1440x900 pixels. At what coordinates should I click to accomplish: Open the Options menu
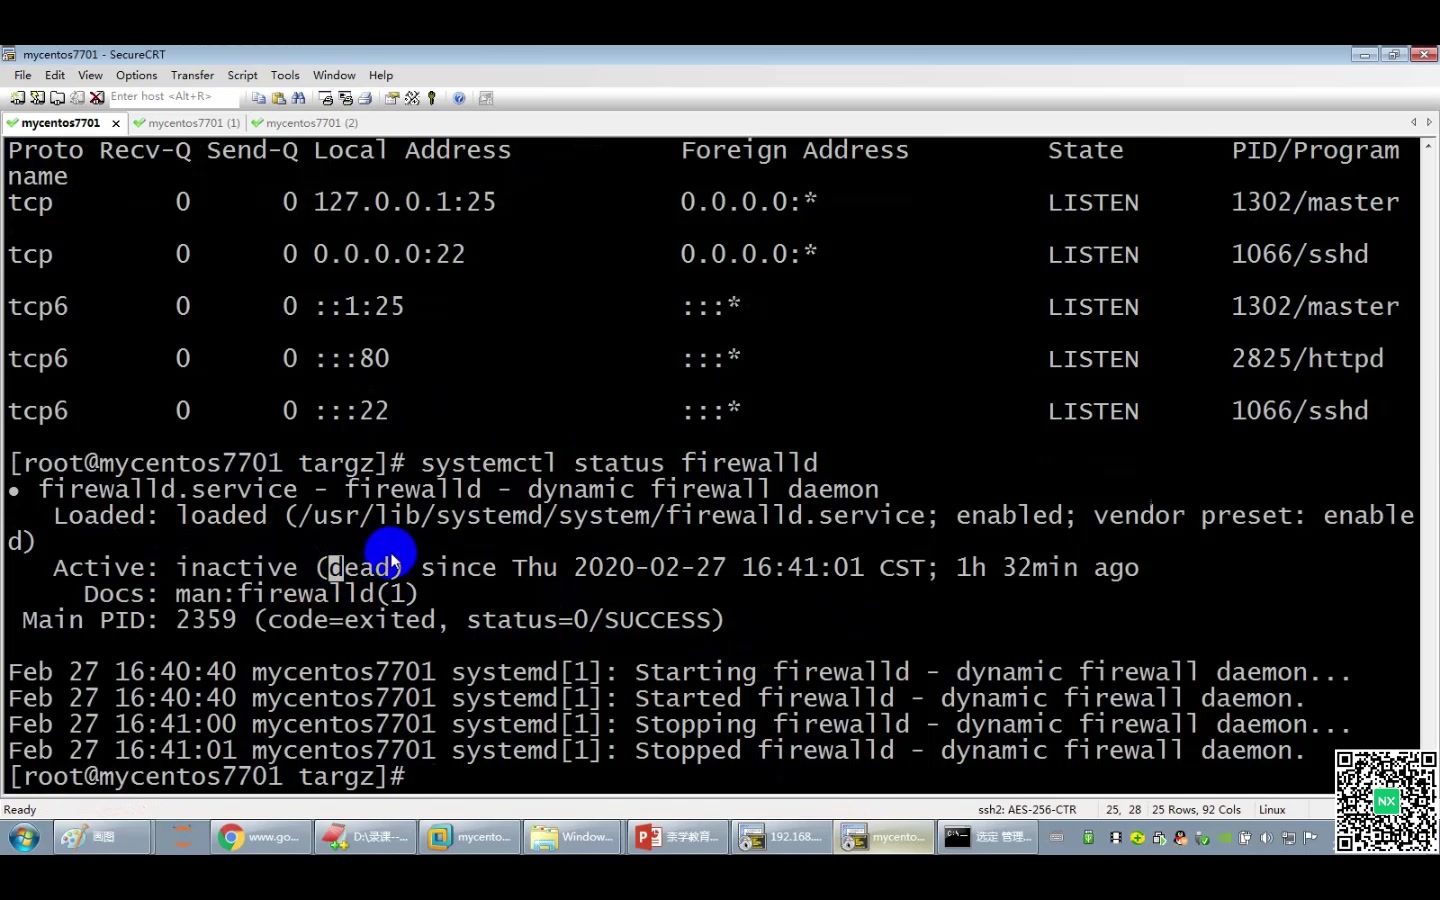[x=136, y=75]
